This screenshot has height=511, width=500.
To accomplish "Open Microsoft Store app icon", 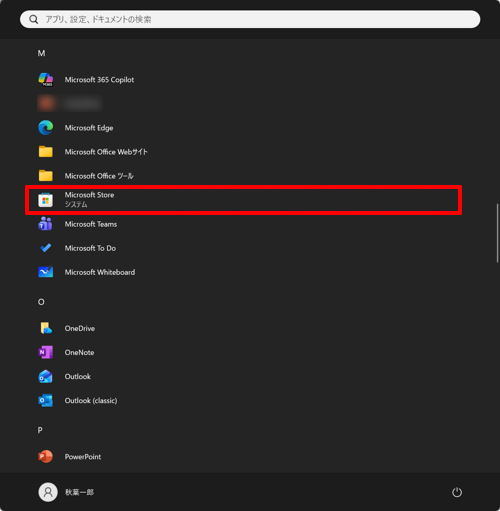I will tap(45, 200).
